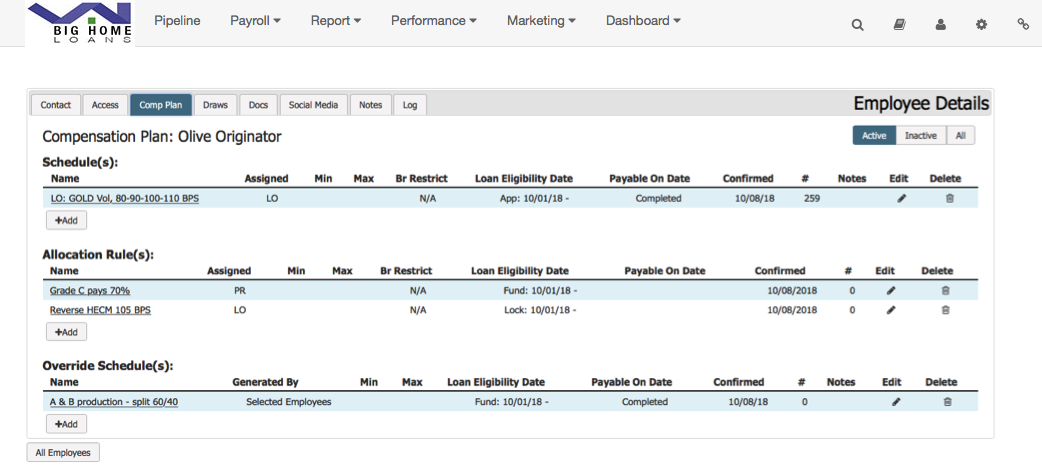The height and width of the screenshot is (474, 1042).
Task: Edit the A & B production override
Action: click(896, 402)
